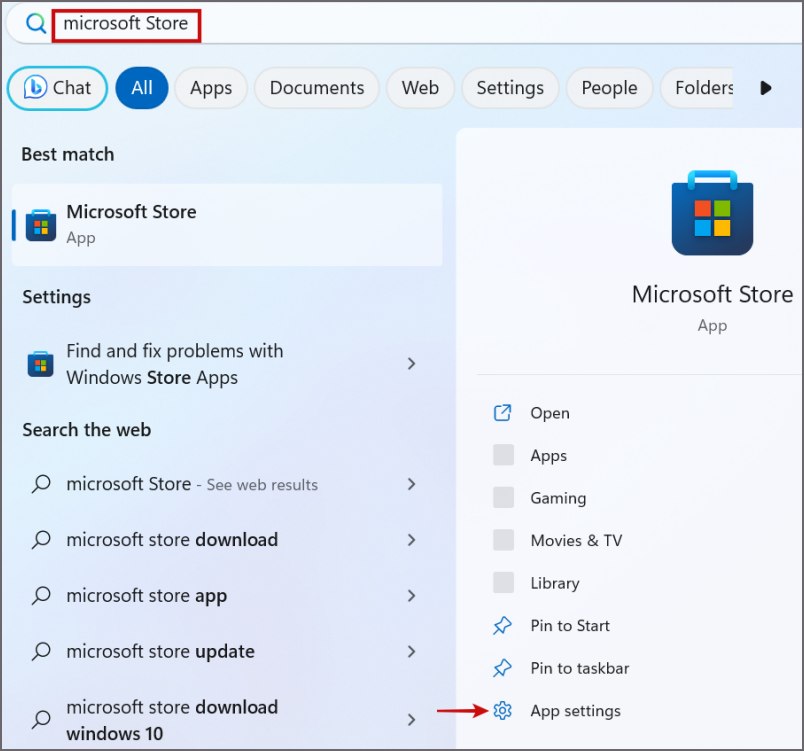
Task: Expand chevron for "microsoft store app" row
Action: tap(411, 596)
